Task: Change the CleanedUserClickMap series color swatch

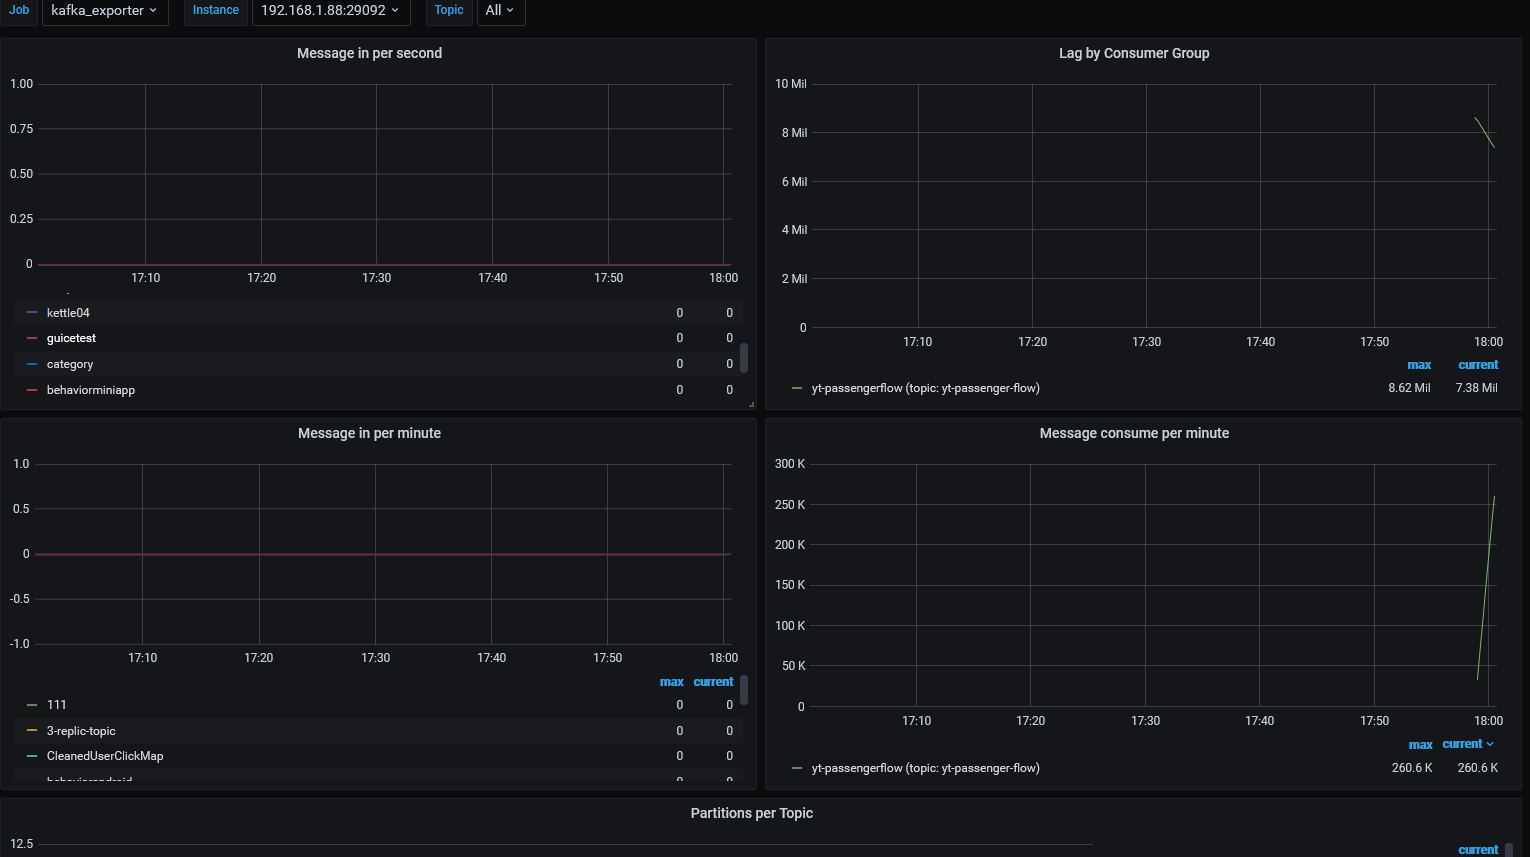Action: [32, 757]
